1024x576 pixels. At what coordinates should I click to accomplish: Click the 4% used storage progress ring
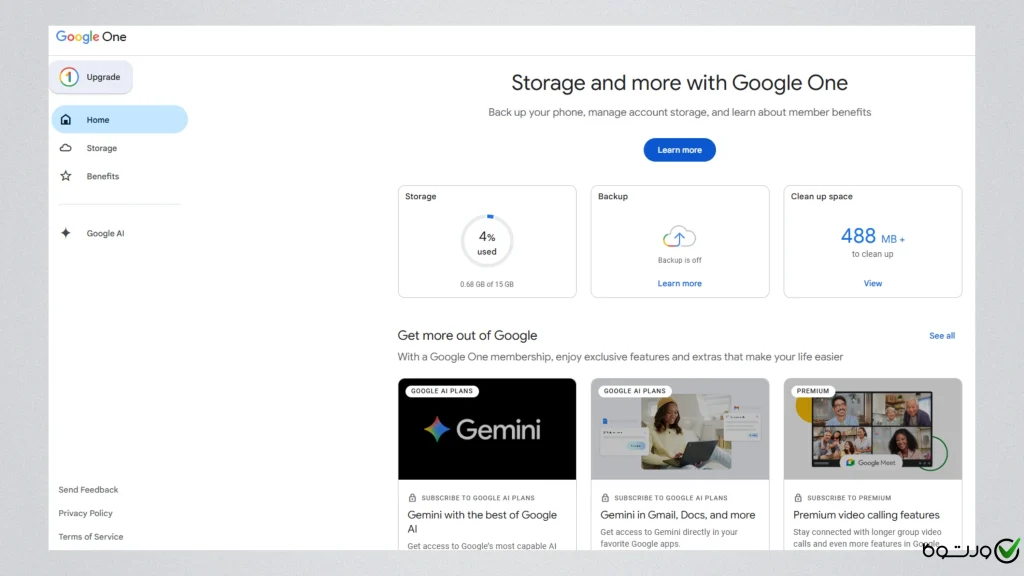(x=487, y=241)
